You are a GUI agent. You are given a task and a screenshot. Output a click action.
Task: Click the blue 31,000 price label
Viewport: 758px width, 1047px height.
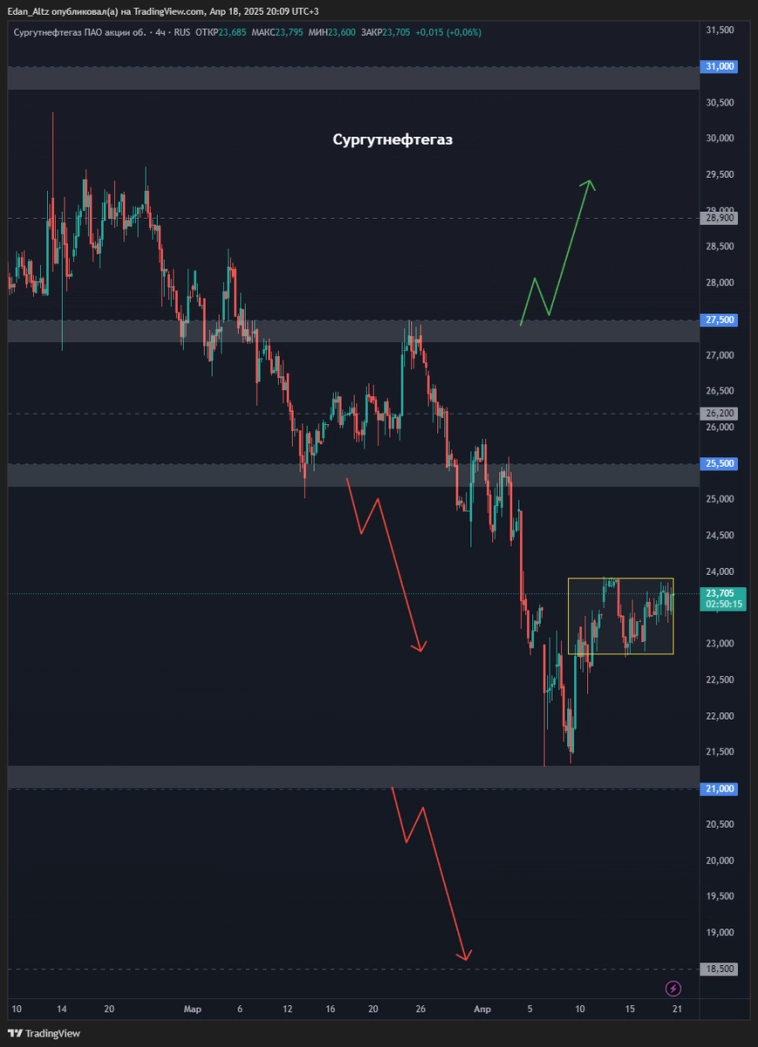pyautogui.click(x=720, y=66)
